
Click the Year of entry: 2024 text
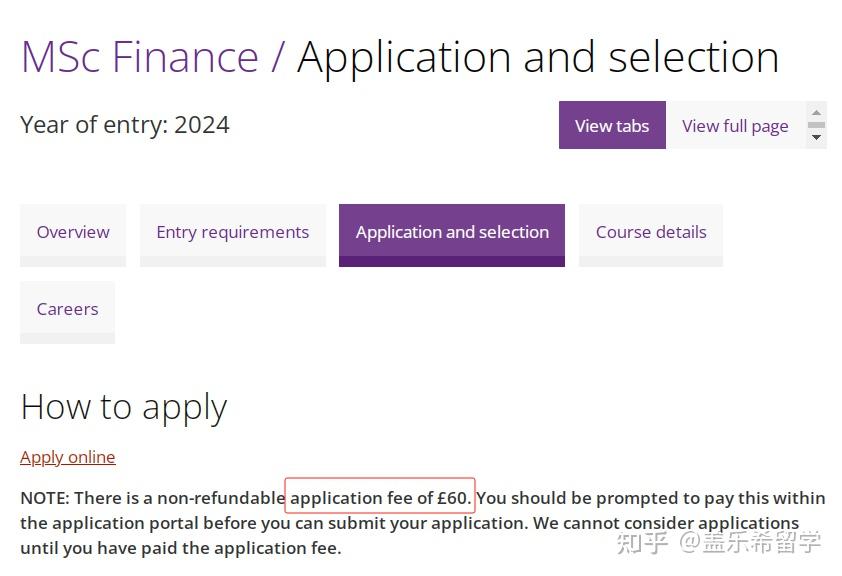point(125,125)
